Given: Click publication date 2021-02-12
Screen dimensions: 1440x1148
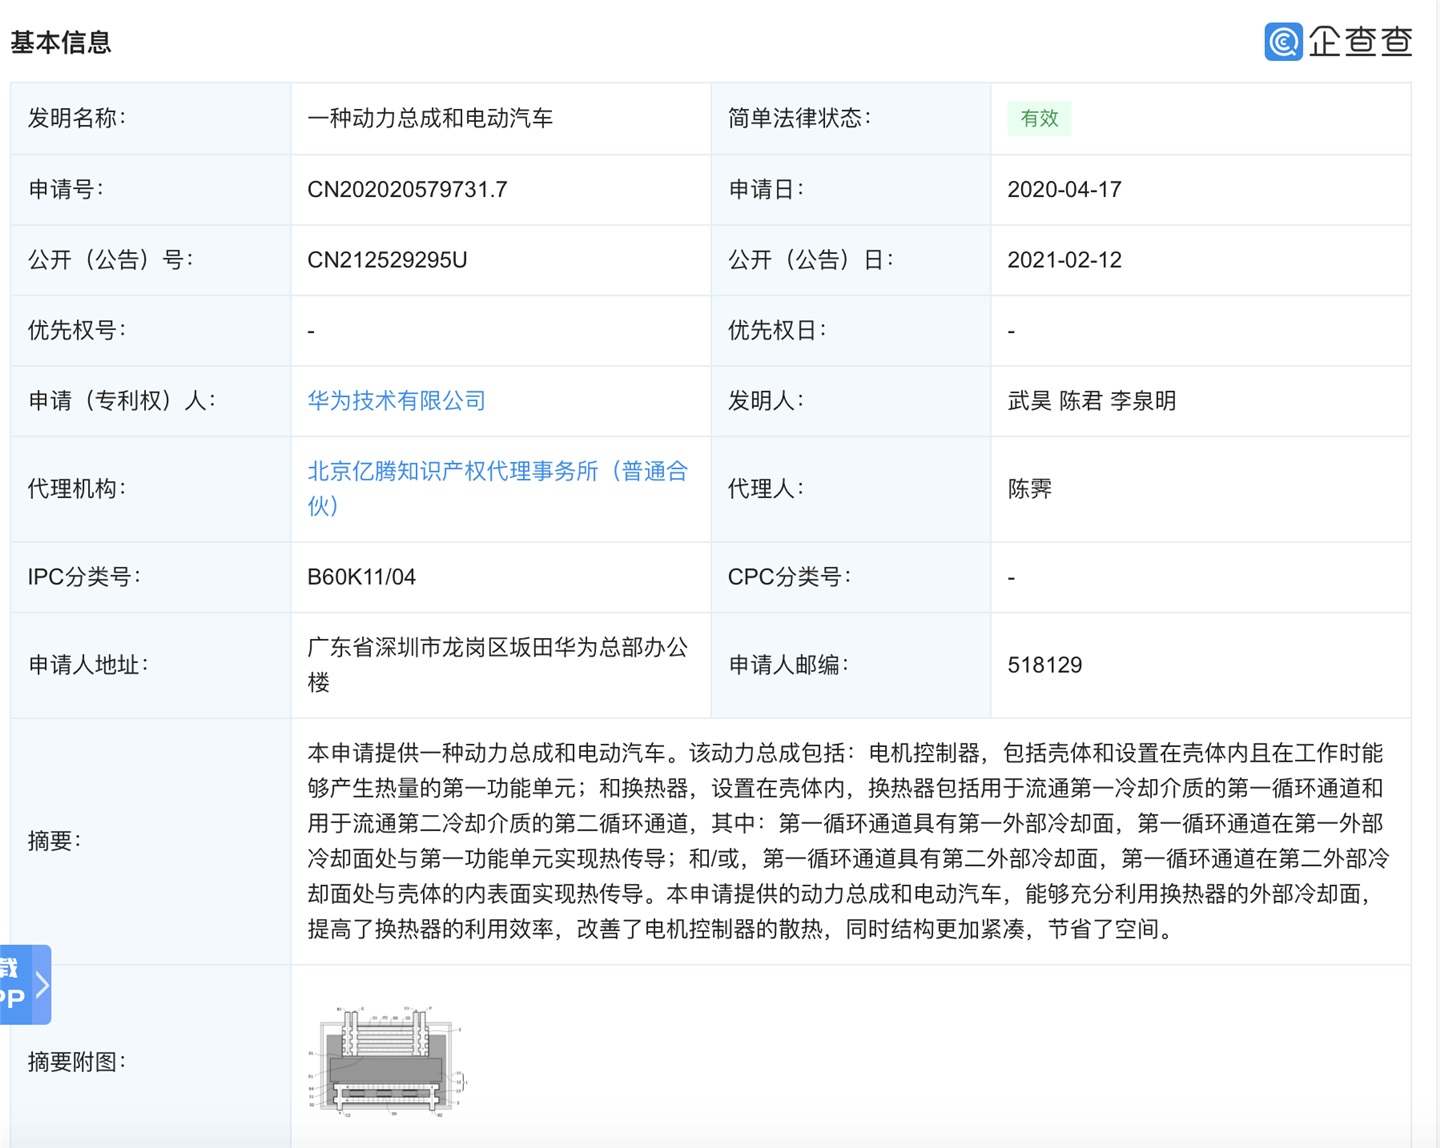Looking at the screenshot, I should click(1064, 260).
